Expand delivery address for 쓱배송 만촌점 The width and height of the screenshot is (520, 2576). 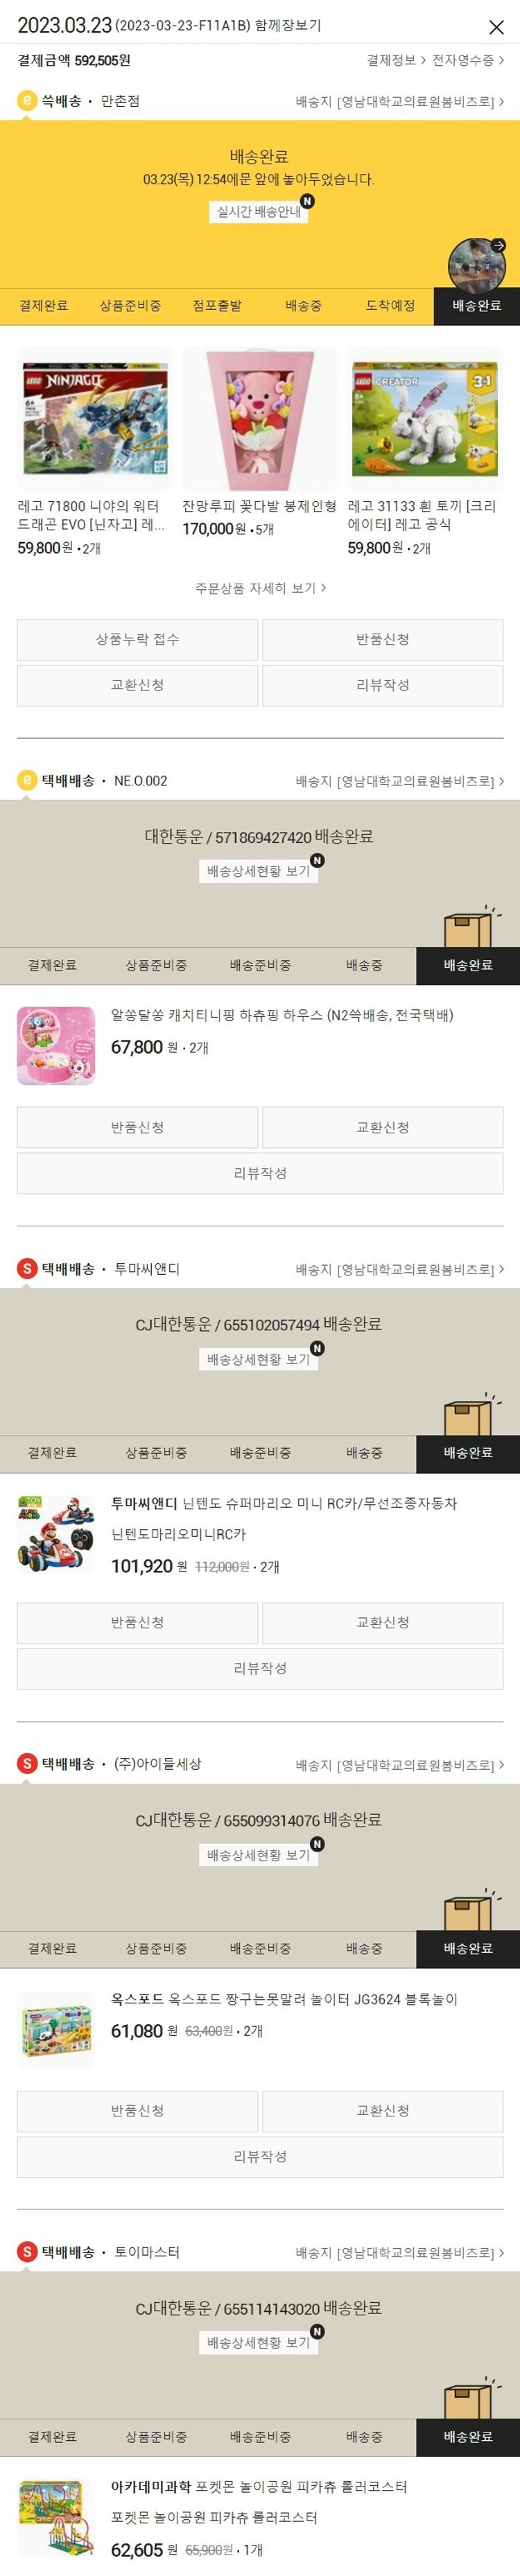[x=399, y=102]
